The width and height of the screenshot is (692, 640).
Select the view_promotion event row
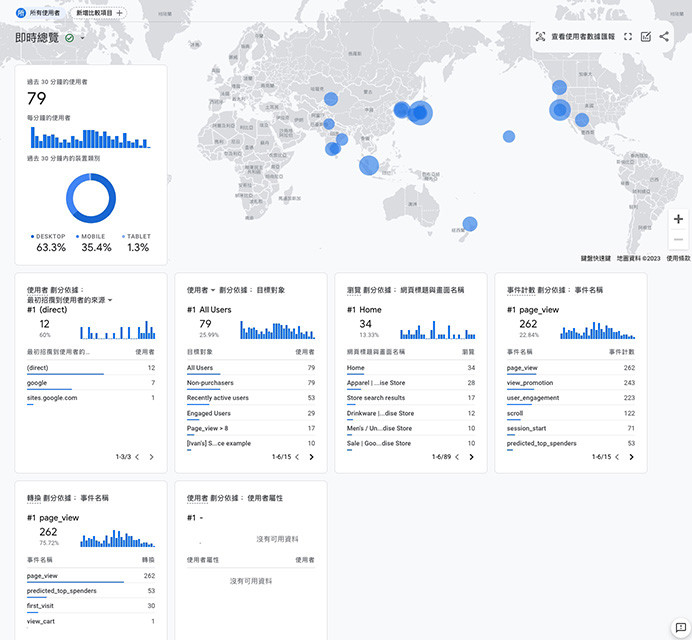(571, 383)
